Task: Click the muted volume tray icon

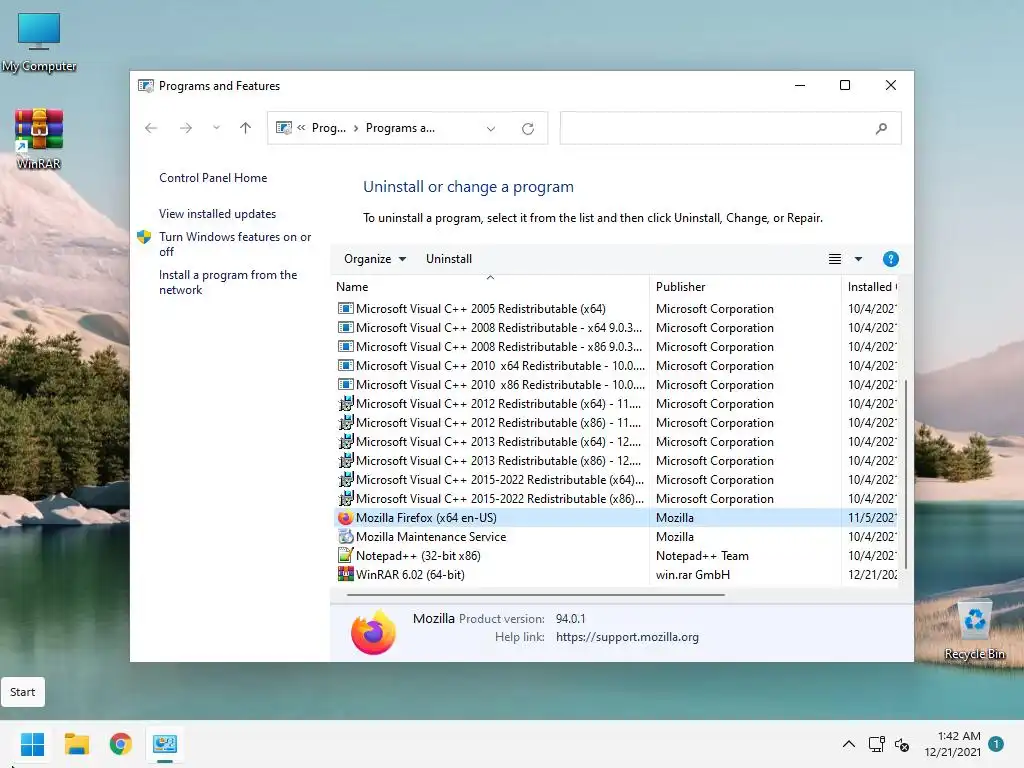Action: coord(902,744)
